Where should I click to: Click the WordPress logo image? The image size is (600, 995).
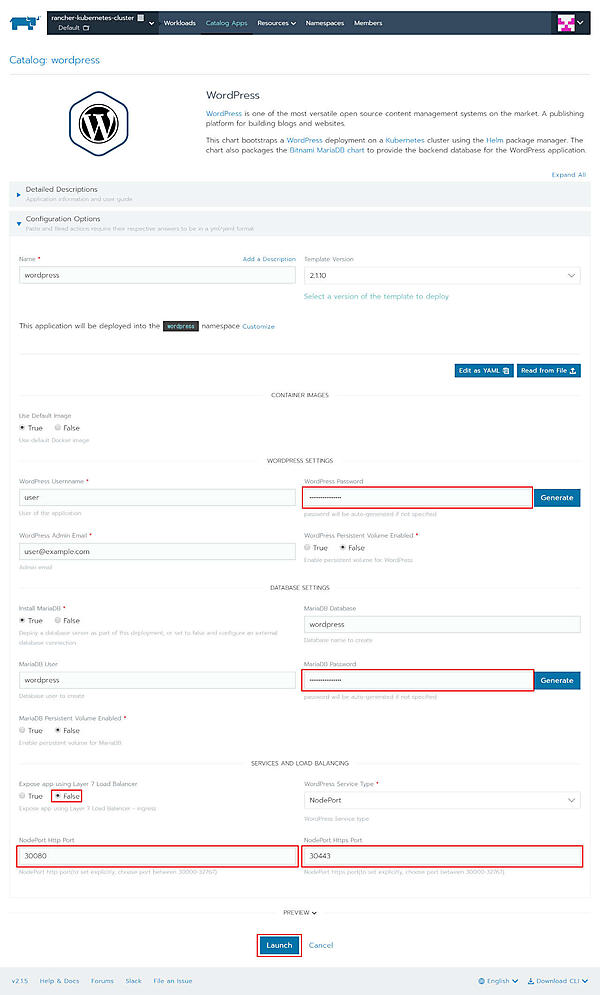pos(99,122)
